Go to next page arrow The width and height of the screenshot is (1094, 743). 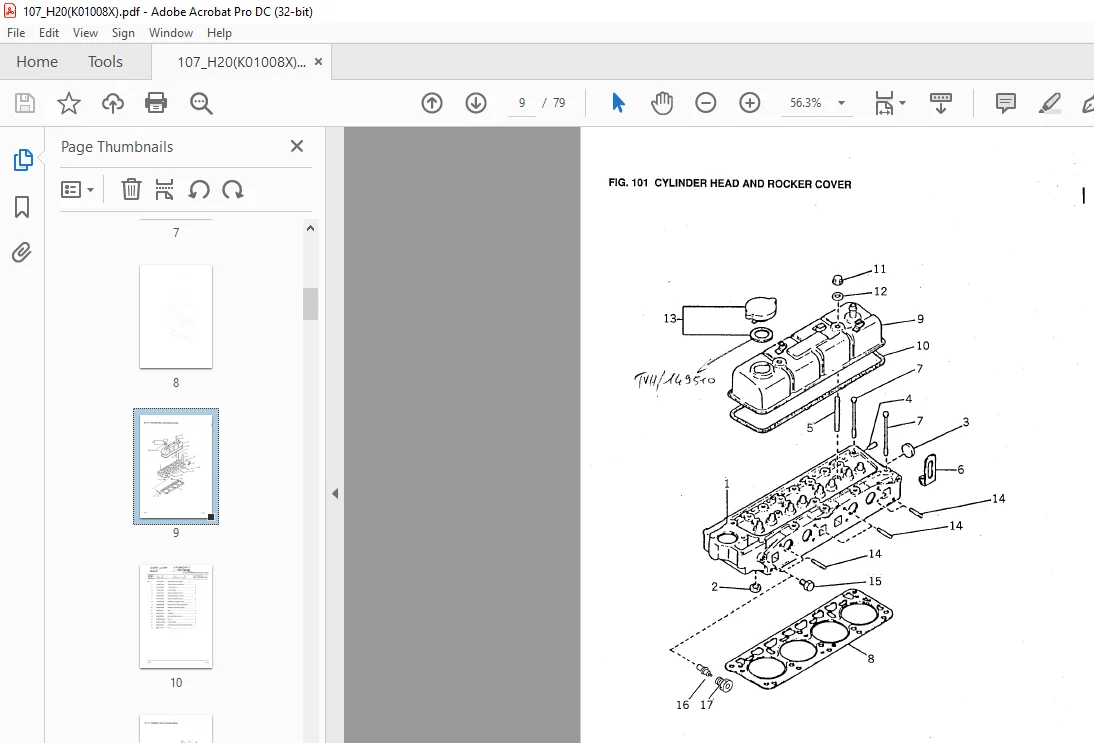point(476,103)
